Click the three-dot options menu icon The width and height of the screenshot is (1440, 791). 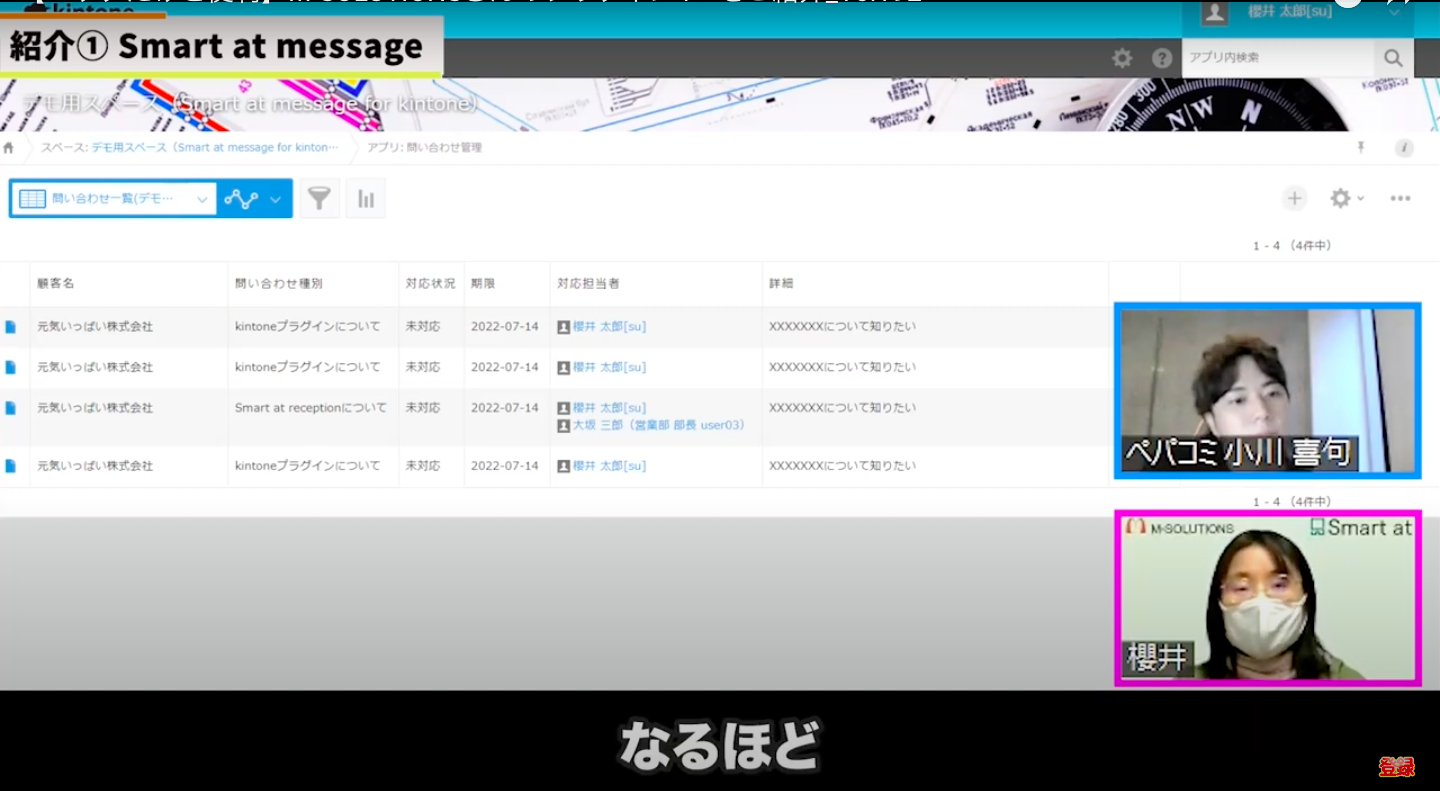pyautogui.click(x=1400, y=199)
